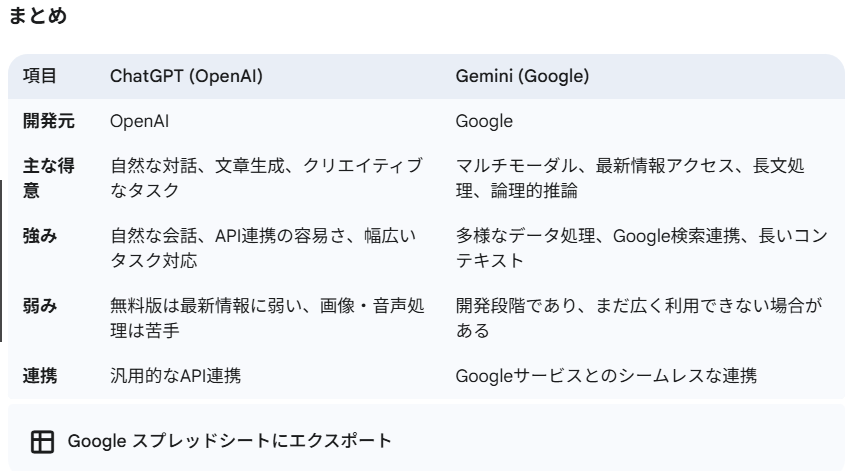Click the 連携 row label
The image size is (848, 471).
pos(40,376)
